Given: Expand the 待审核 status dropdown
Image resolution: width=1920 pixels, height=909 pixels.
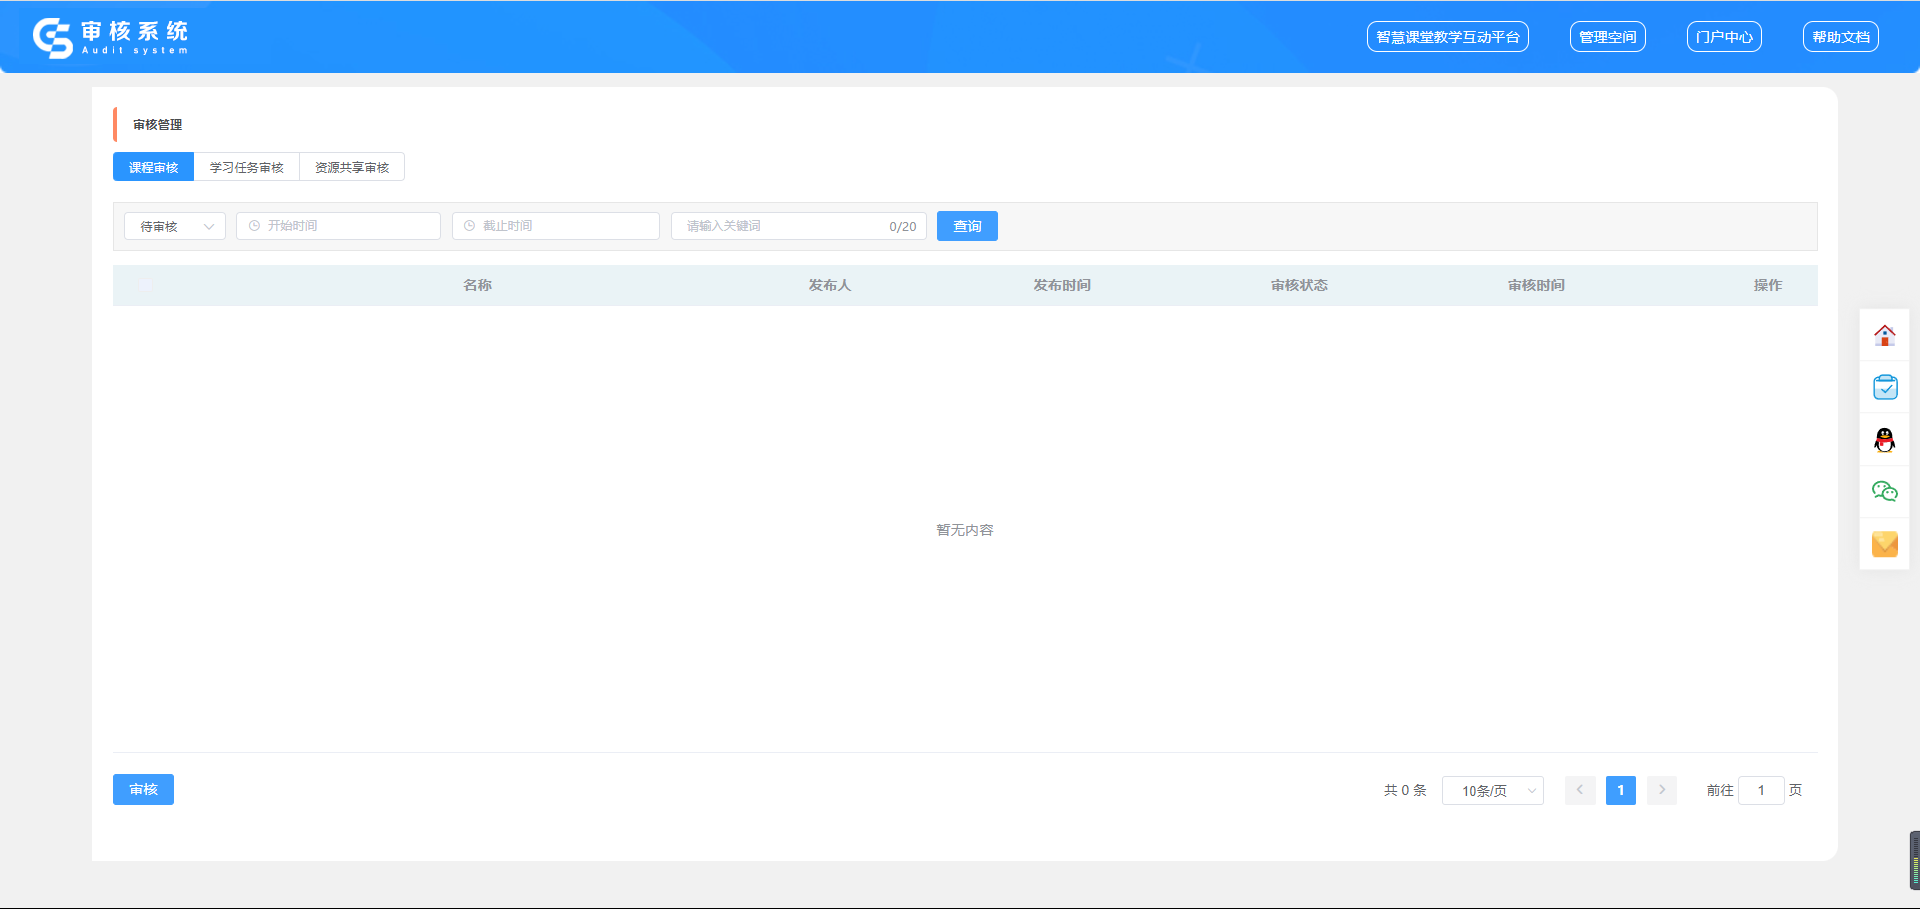Looking at the screenshot, I should click(x=175, y=226).
